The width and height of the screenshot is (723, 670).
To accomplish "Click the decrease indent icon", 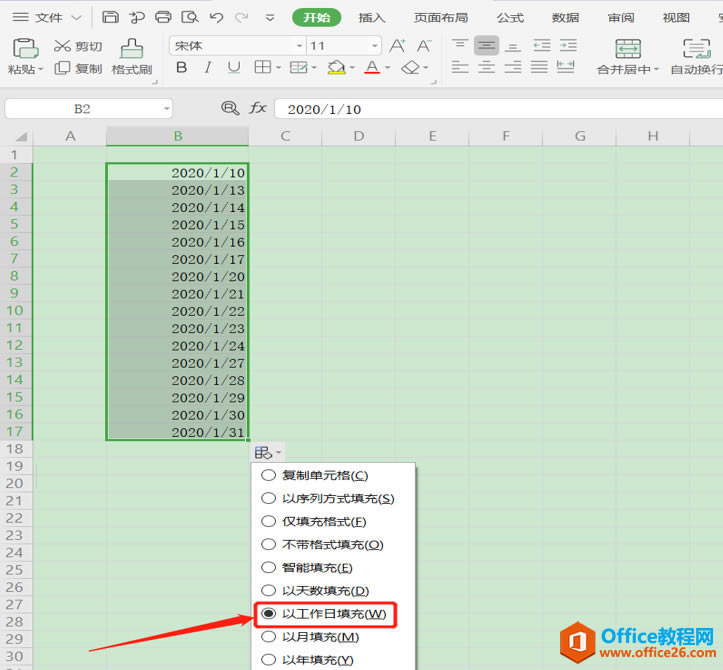I will coord(542,45).
